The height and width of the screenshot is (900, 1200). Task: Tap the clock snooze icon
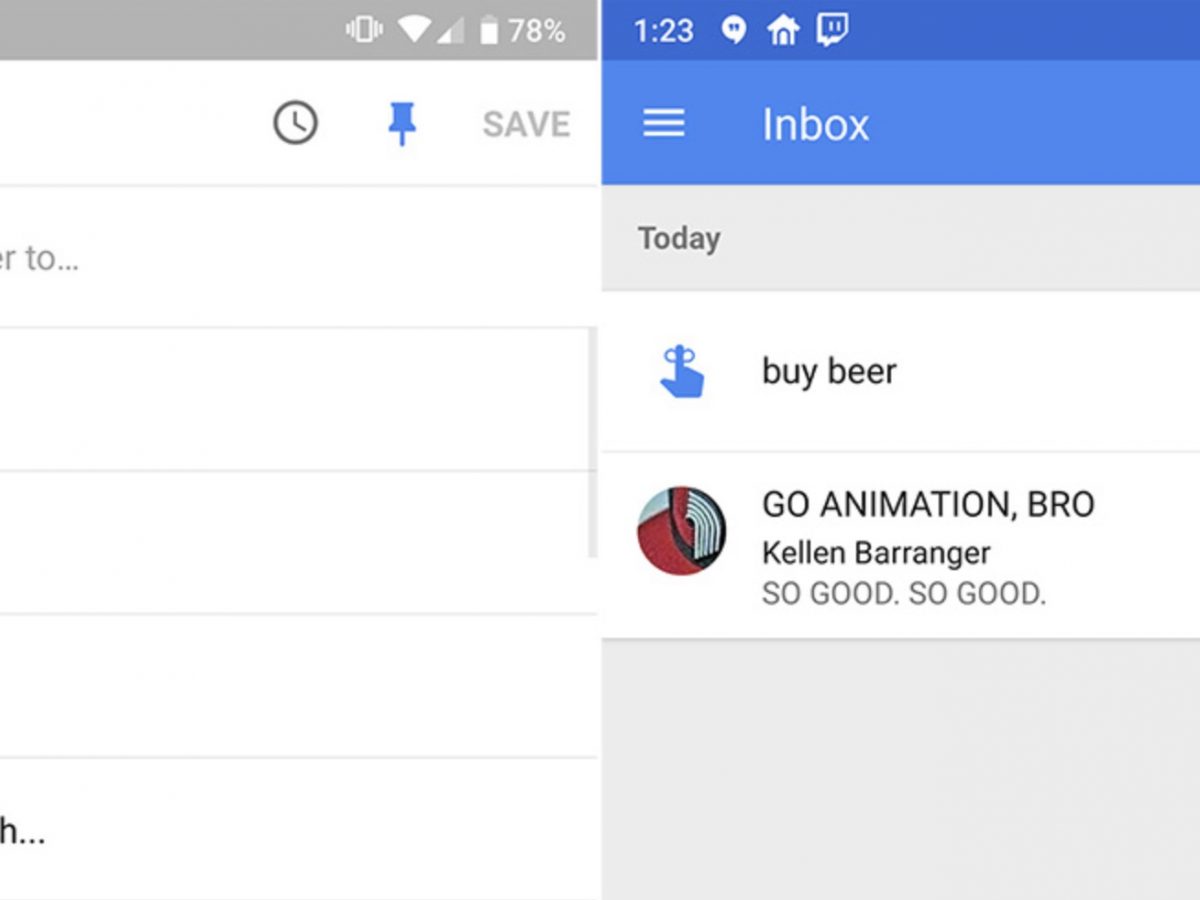coord(295,124)
